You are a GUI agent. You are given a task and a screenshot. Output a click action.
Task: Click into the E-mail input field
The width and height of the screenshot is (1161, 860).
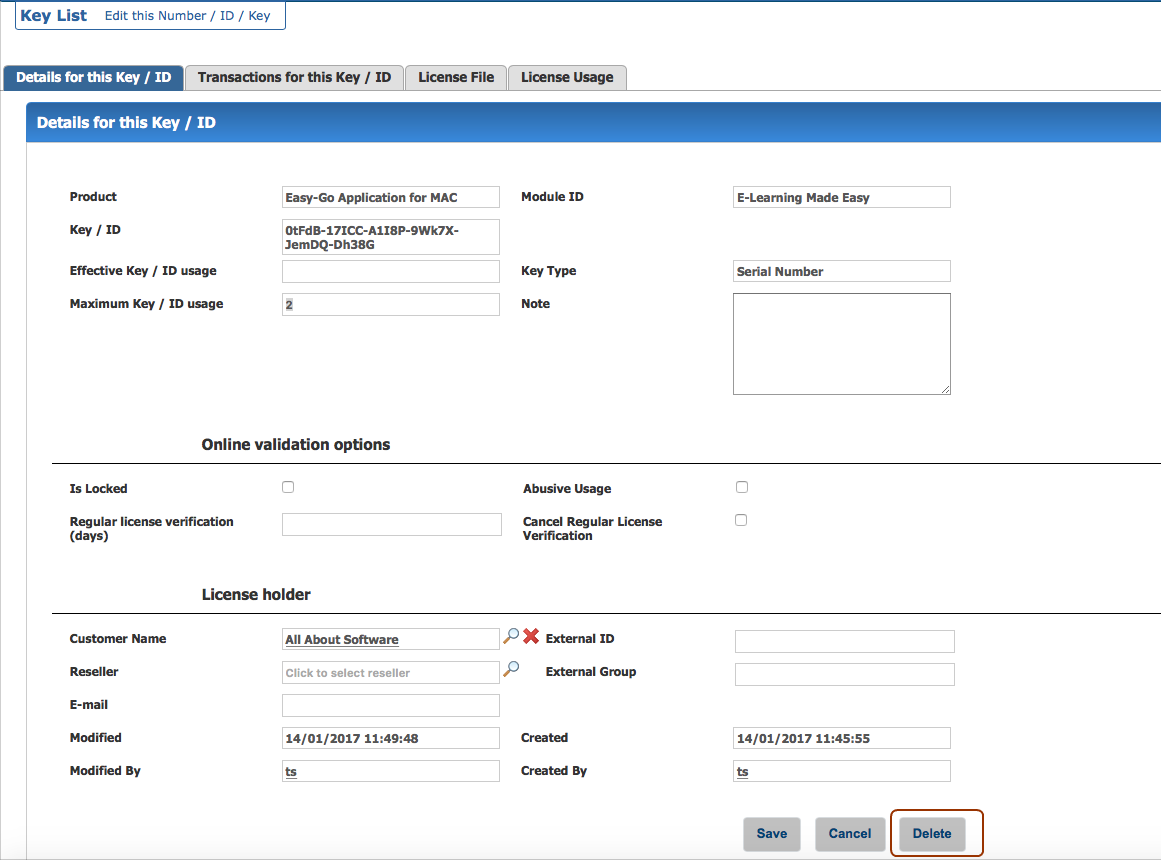point(390,705)
